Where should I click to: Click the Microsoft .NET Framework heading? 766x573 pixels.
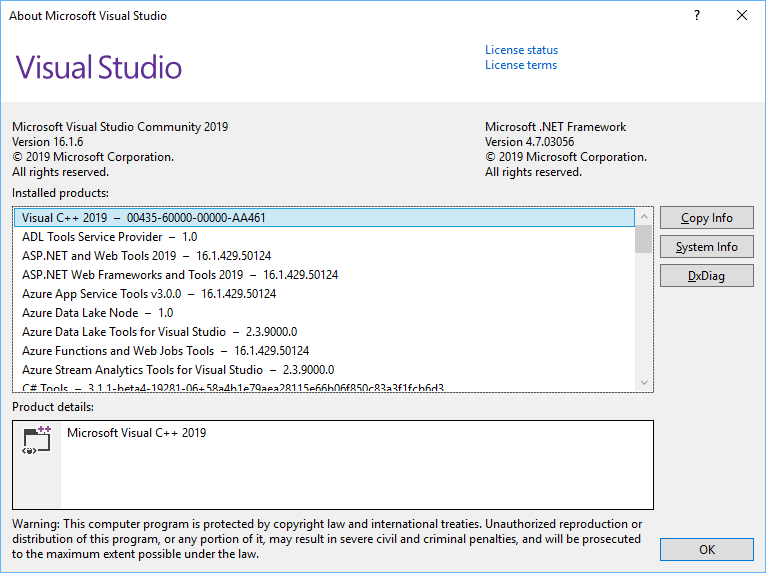pos(555,127)
